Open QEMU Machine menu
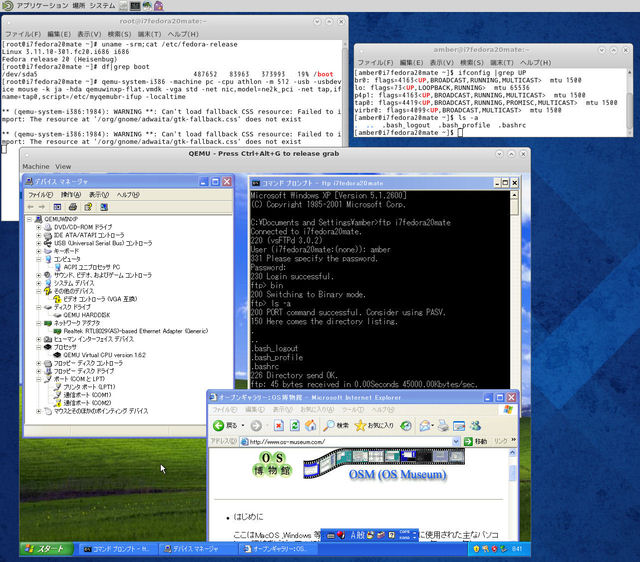Screen dimensions: 640x562 point(36,167)
